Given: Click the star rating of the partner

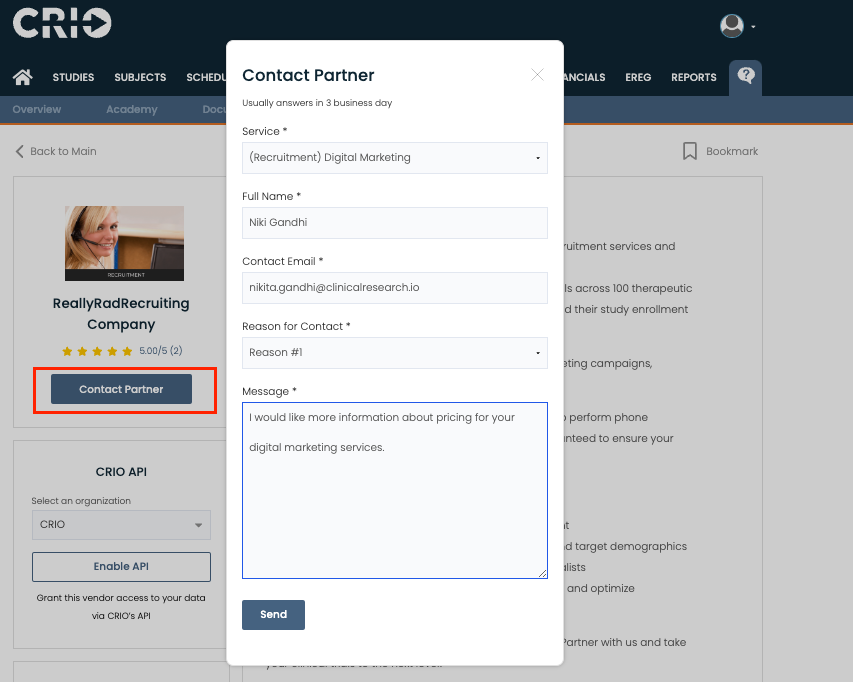Looking at the screenshot, I should point(97,351).
